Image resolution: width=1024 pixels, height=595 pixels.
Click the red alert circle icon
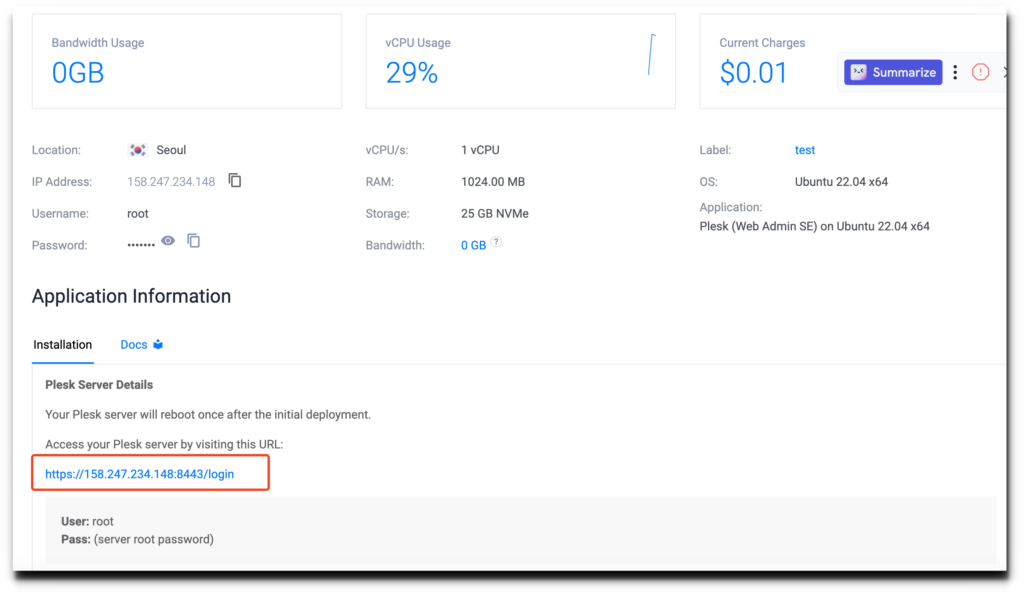pos(980,72)
